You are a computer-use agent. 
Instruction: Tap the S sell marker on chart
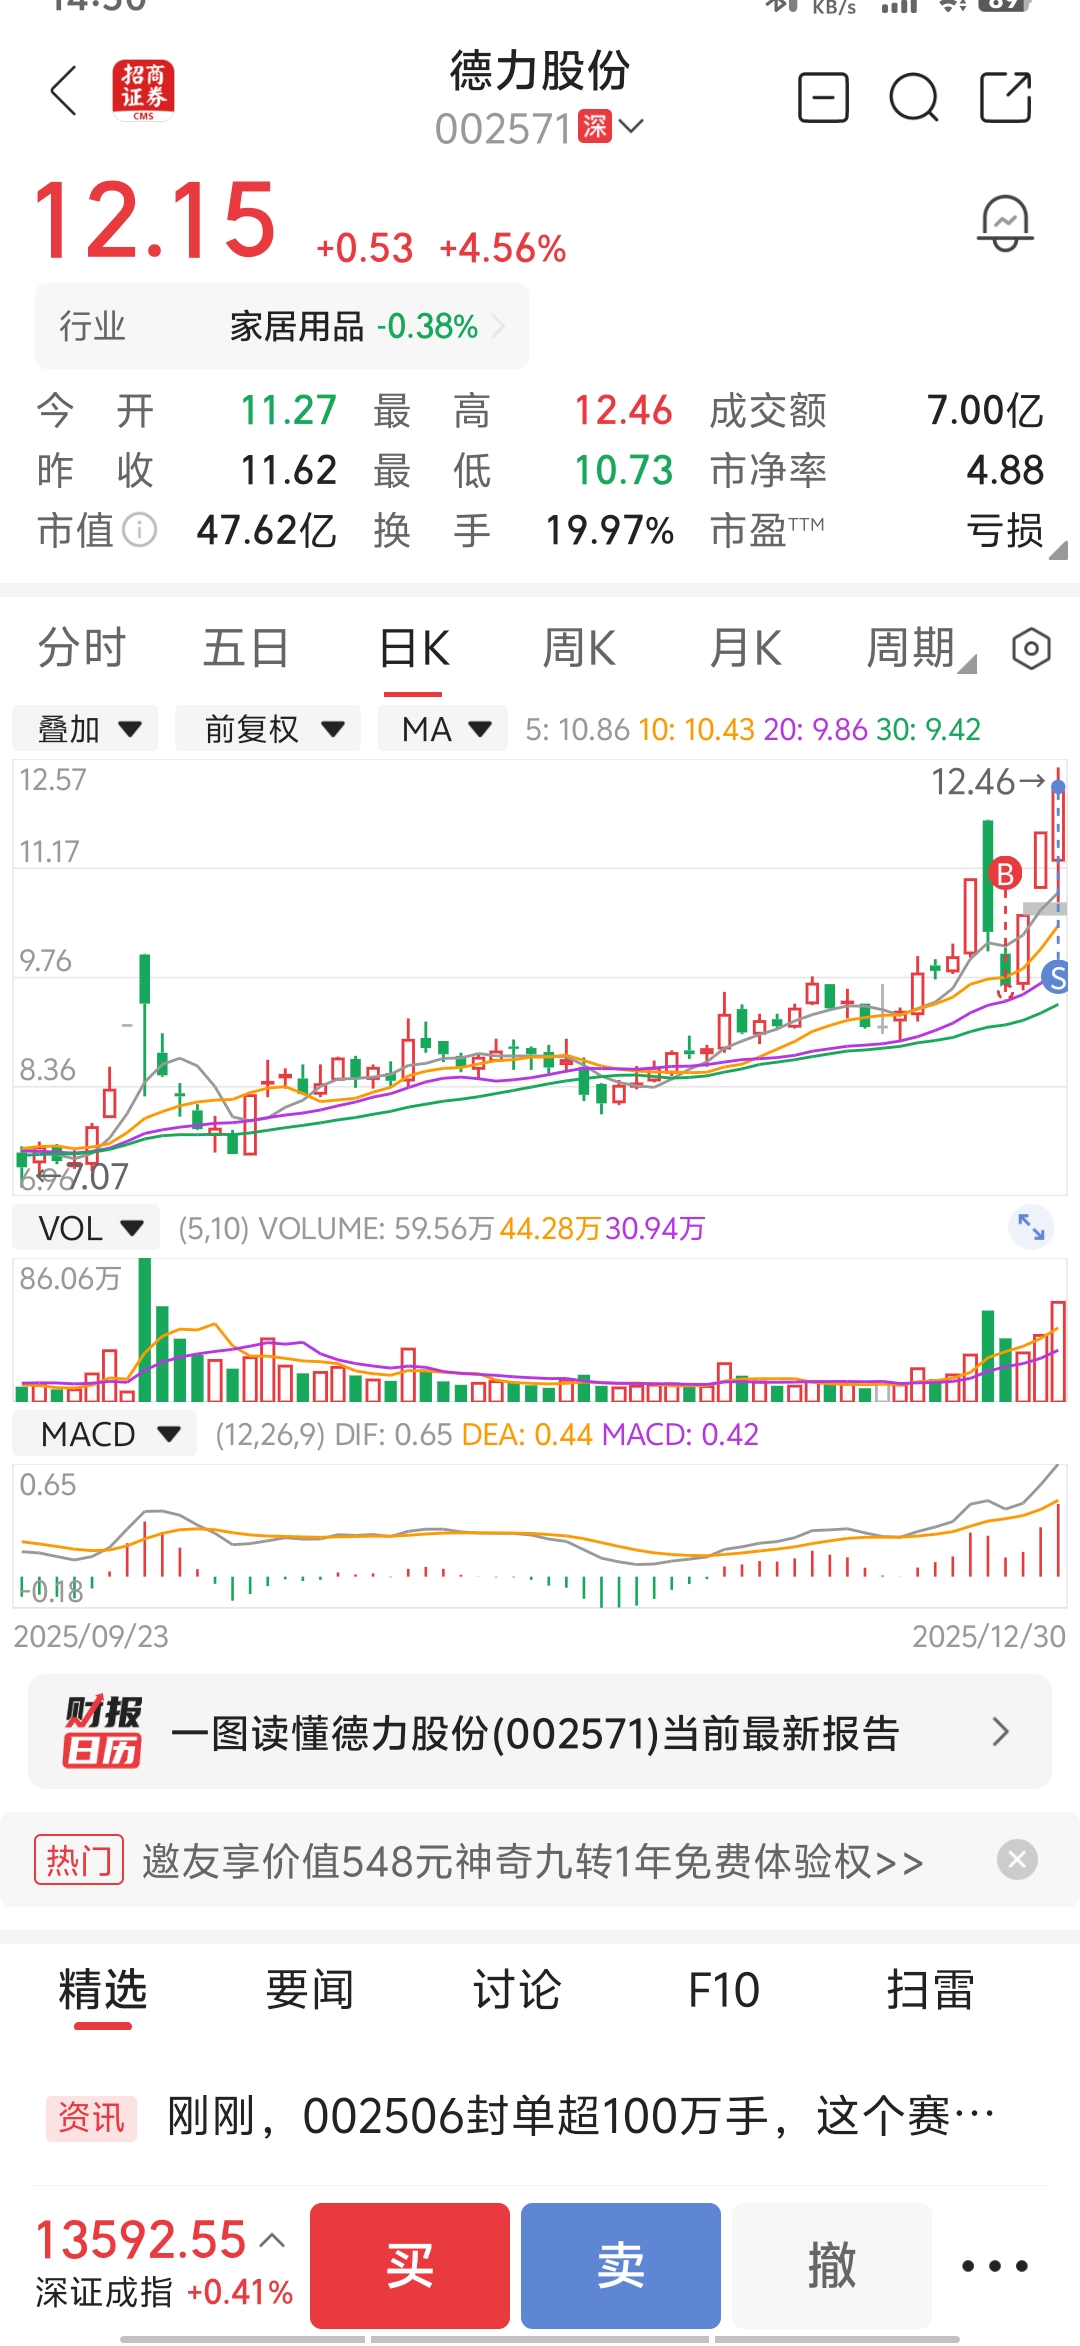[x=1056, y=978]
